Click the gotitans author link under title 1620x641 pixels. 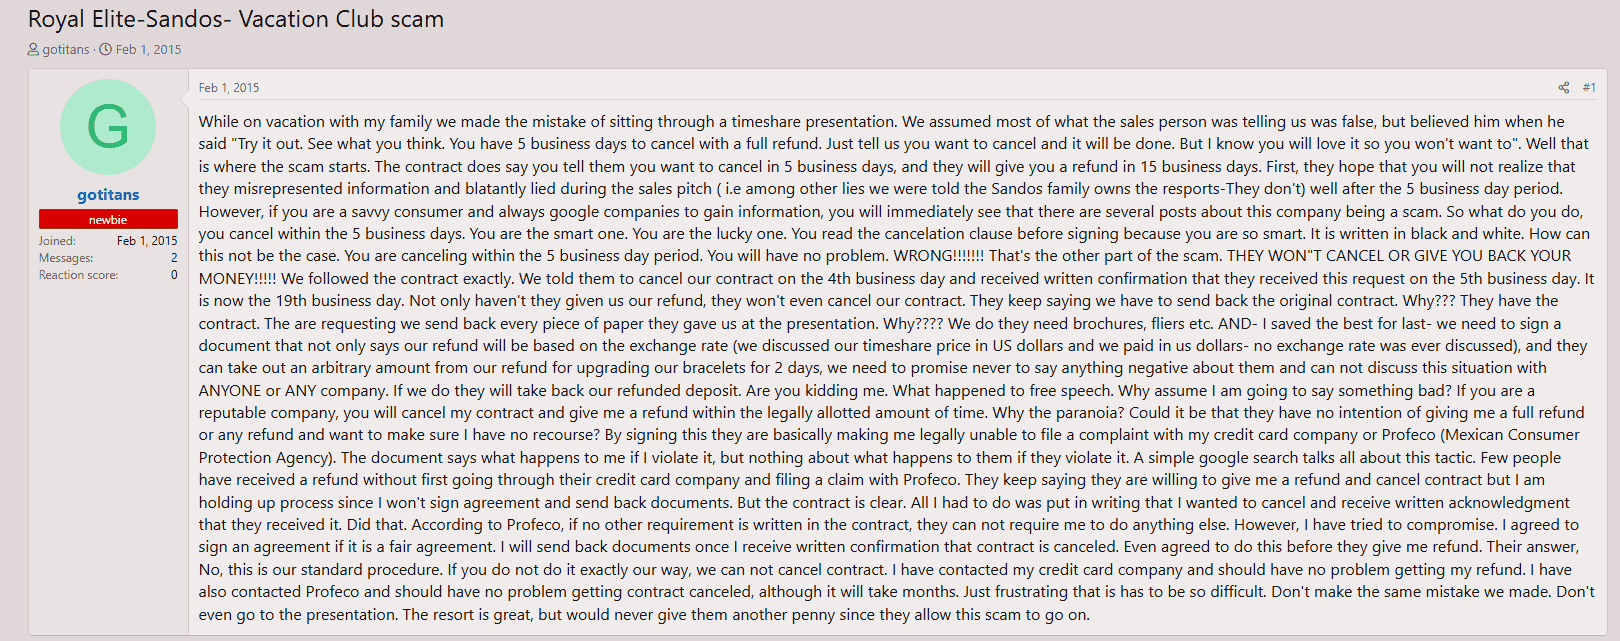[x=66, y=49]
